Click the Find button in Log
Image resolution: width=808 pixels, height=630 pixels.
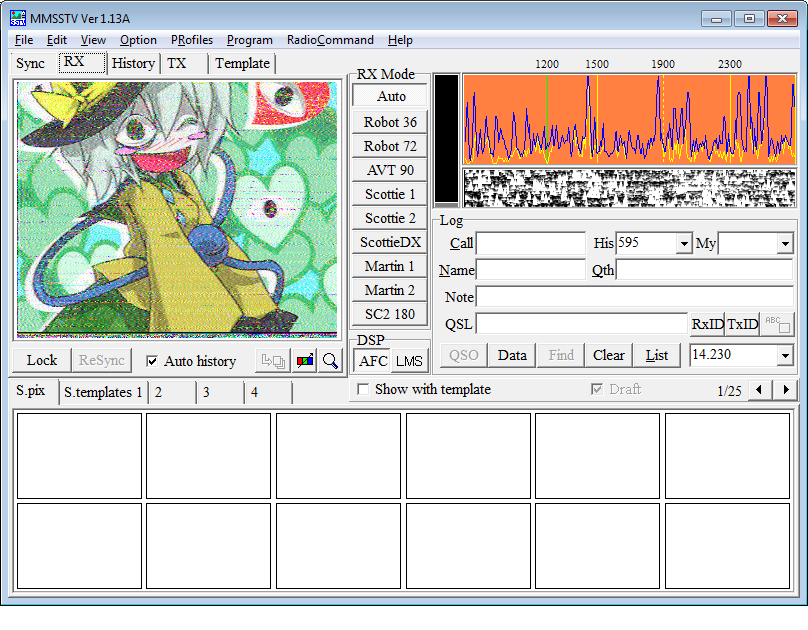(x=561, y=355)
